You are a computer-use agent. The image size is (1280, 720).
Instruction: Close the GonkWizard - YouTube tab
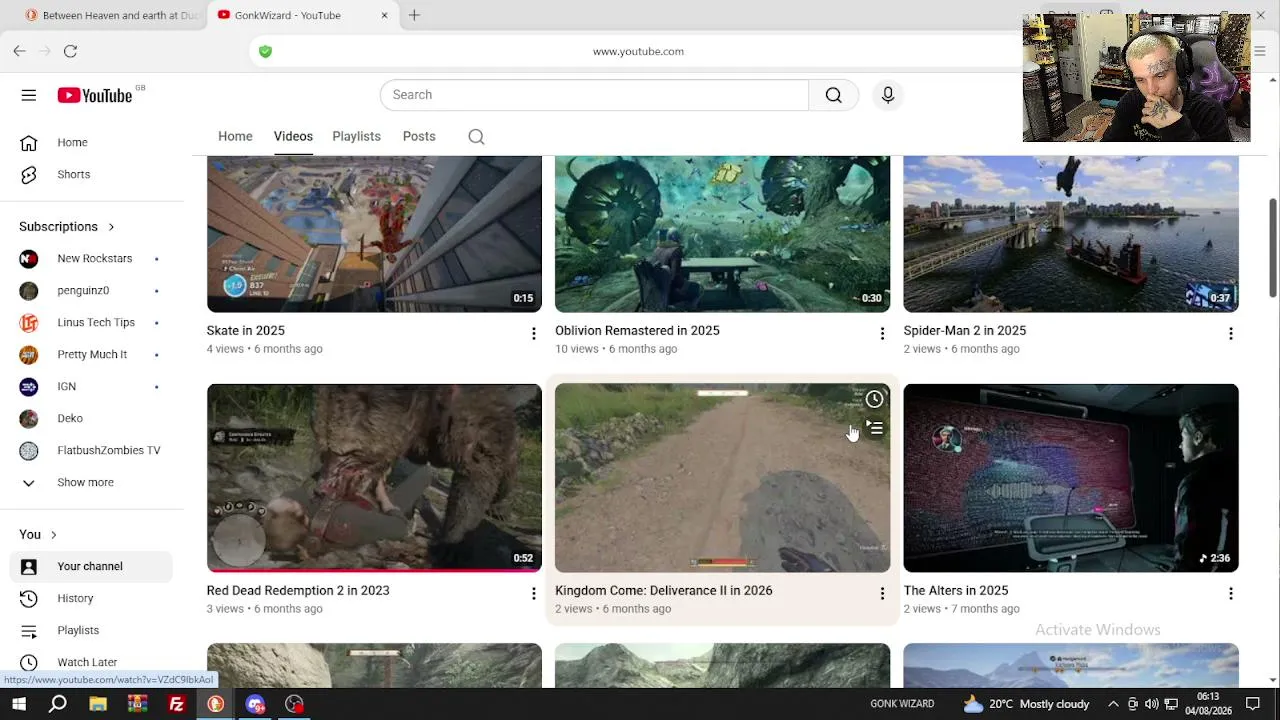pyautogui.click(x=384, y=15)
